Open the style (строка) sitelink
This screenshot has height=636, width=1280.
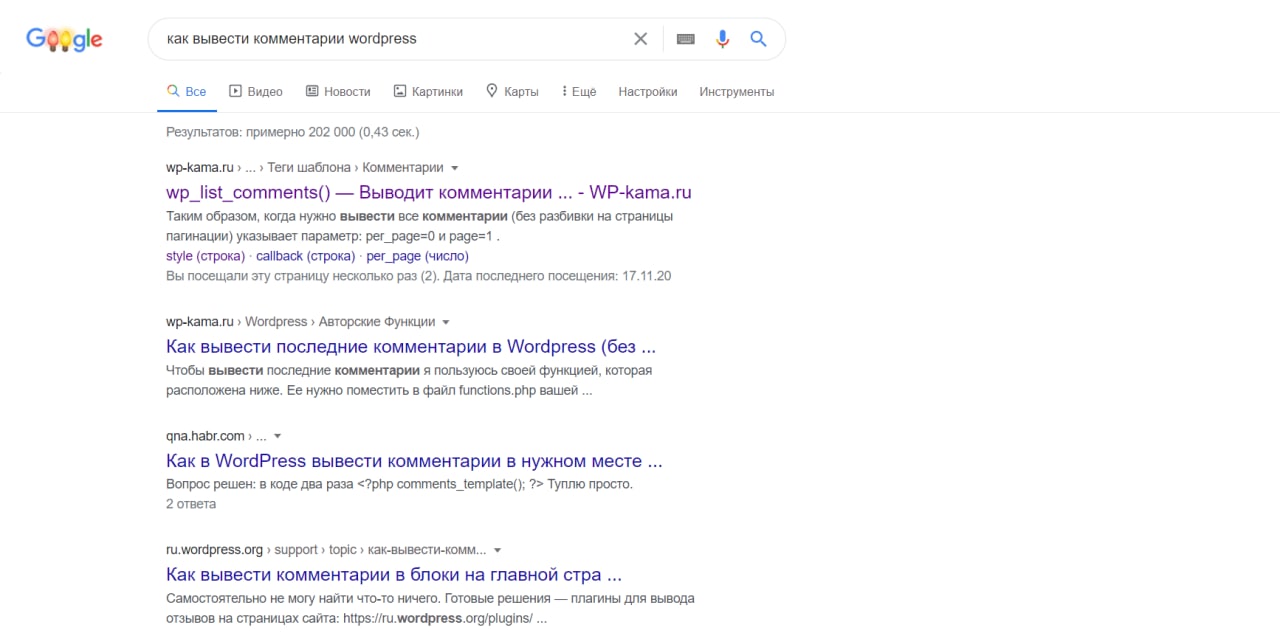[x=205, y=256]
